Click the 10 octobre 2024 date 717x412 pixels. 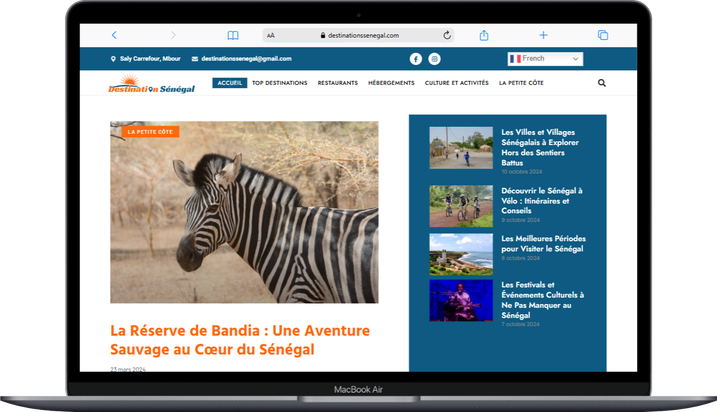(522, 172)
